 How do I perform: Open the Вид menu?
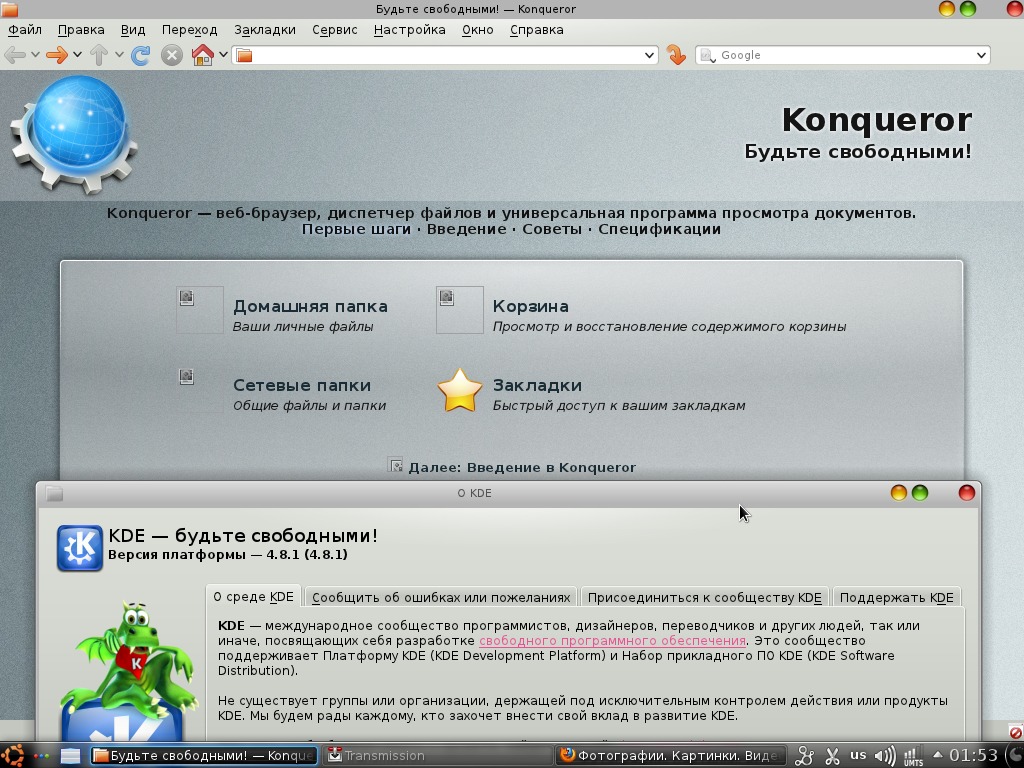pyautogui.click(x=133, y=30)
